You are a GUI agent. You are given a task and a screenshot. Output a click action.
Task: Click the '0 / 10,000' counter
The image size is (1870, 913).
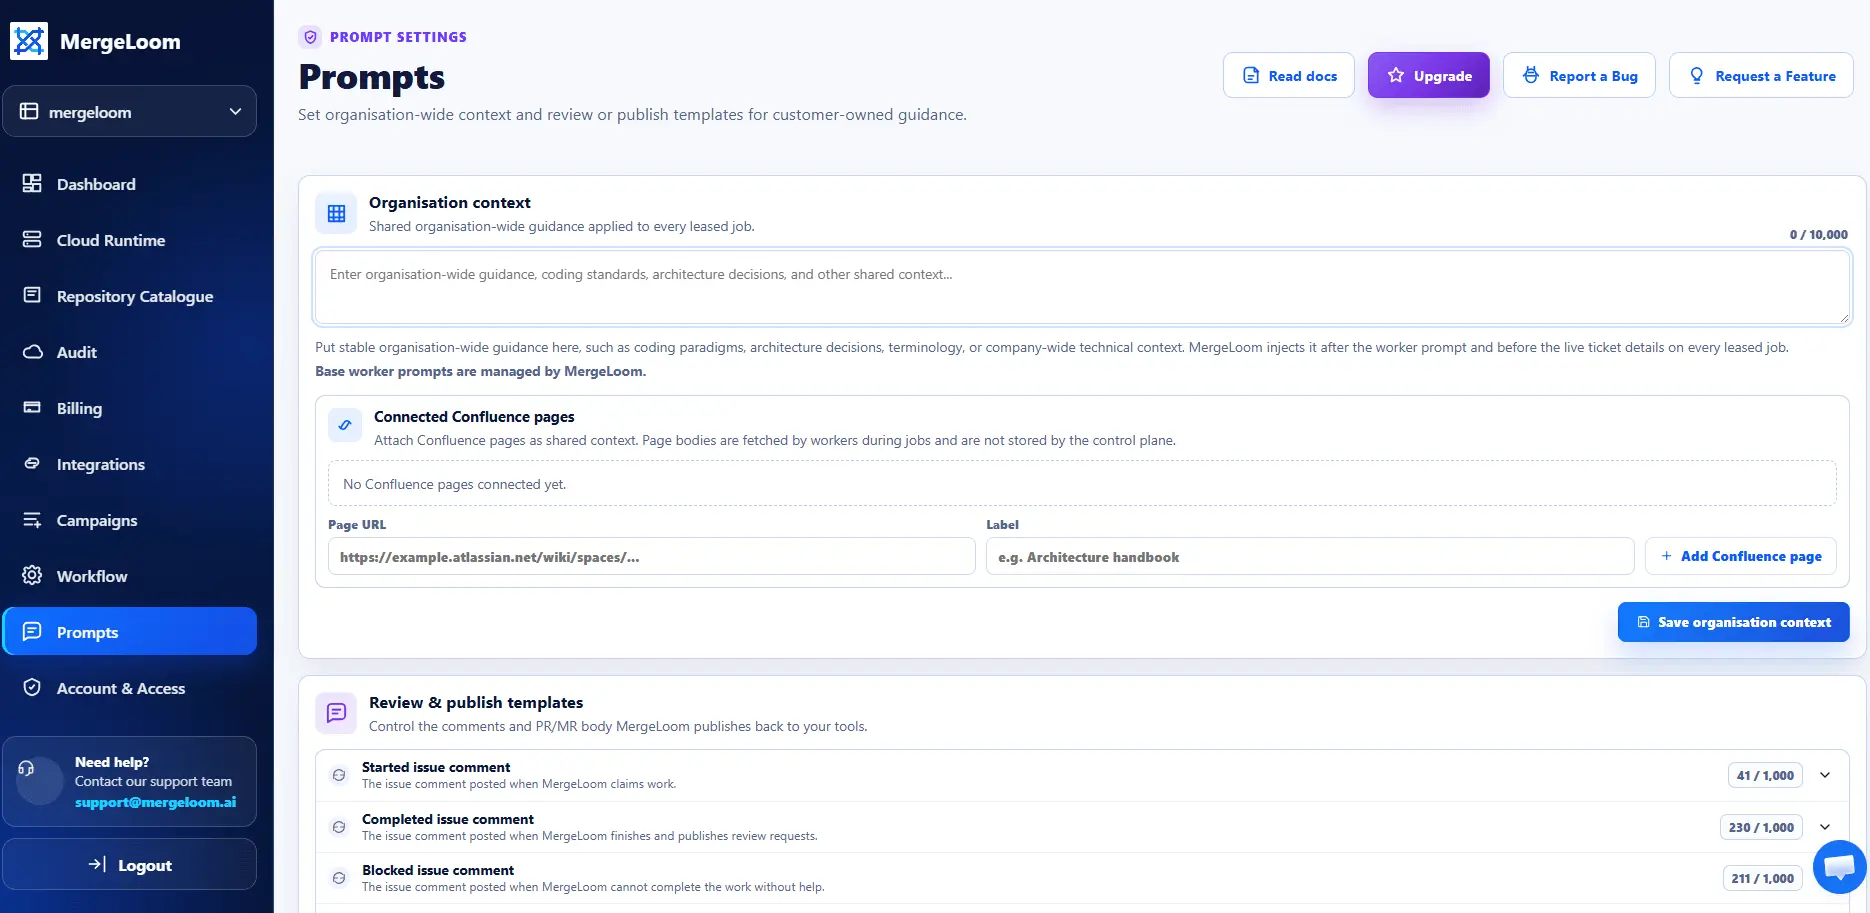click(1818, 234)
